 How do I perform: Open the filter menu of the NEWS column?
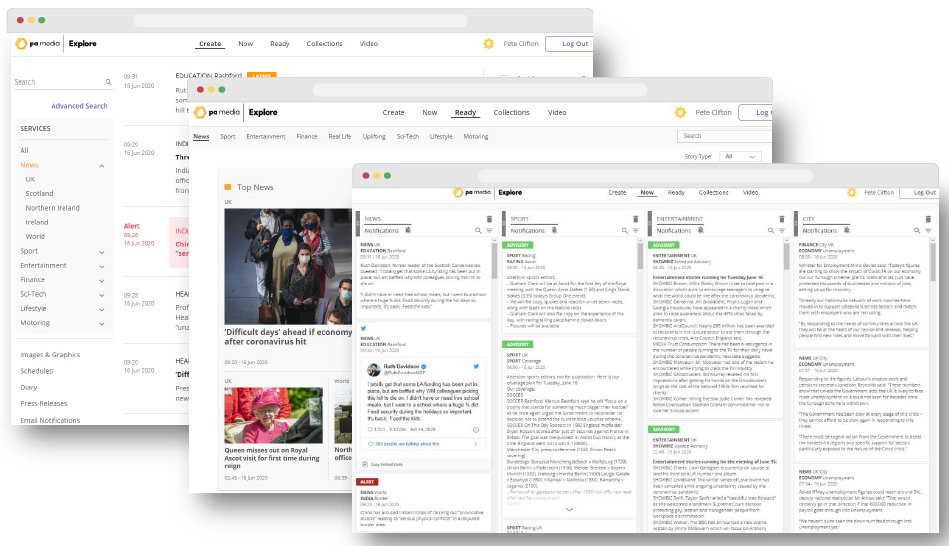click(489, 231)
